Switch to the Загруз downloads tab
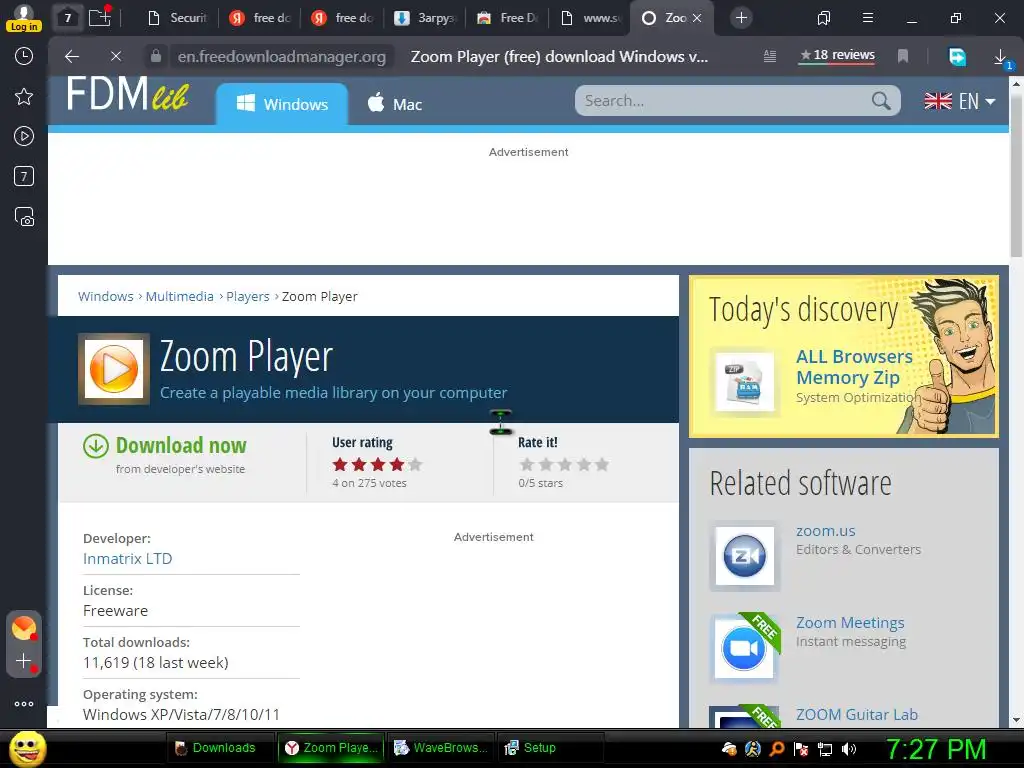 [x=424, y=18]
